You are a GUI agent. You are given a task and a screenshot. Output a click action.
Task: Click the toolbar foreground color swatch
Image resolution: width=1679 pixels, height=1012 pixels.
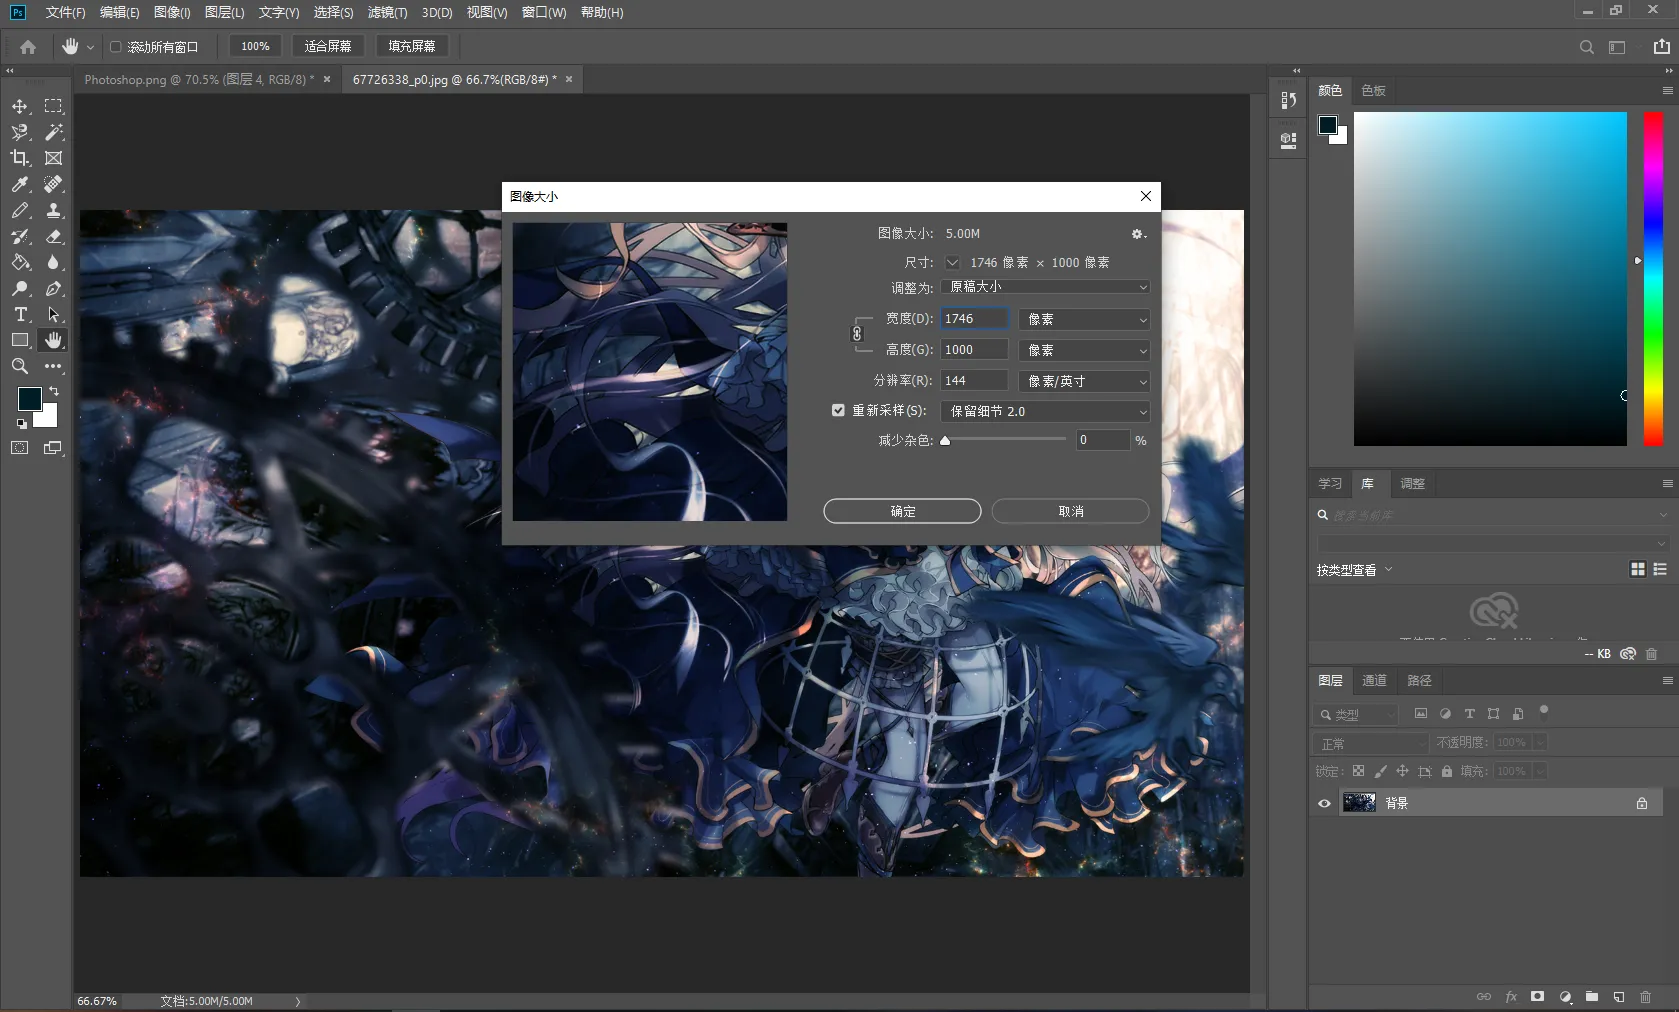pos(30,399)
